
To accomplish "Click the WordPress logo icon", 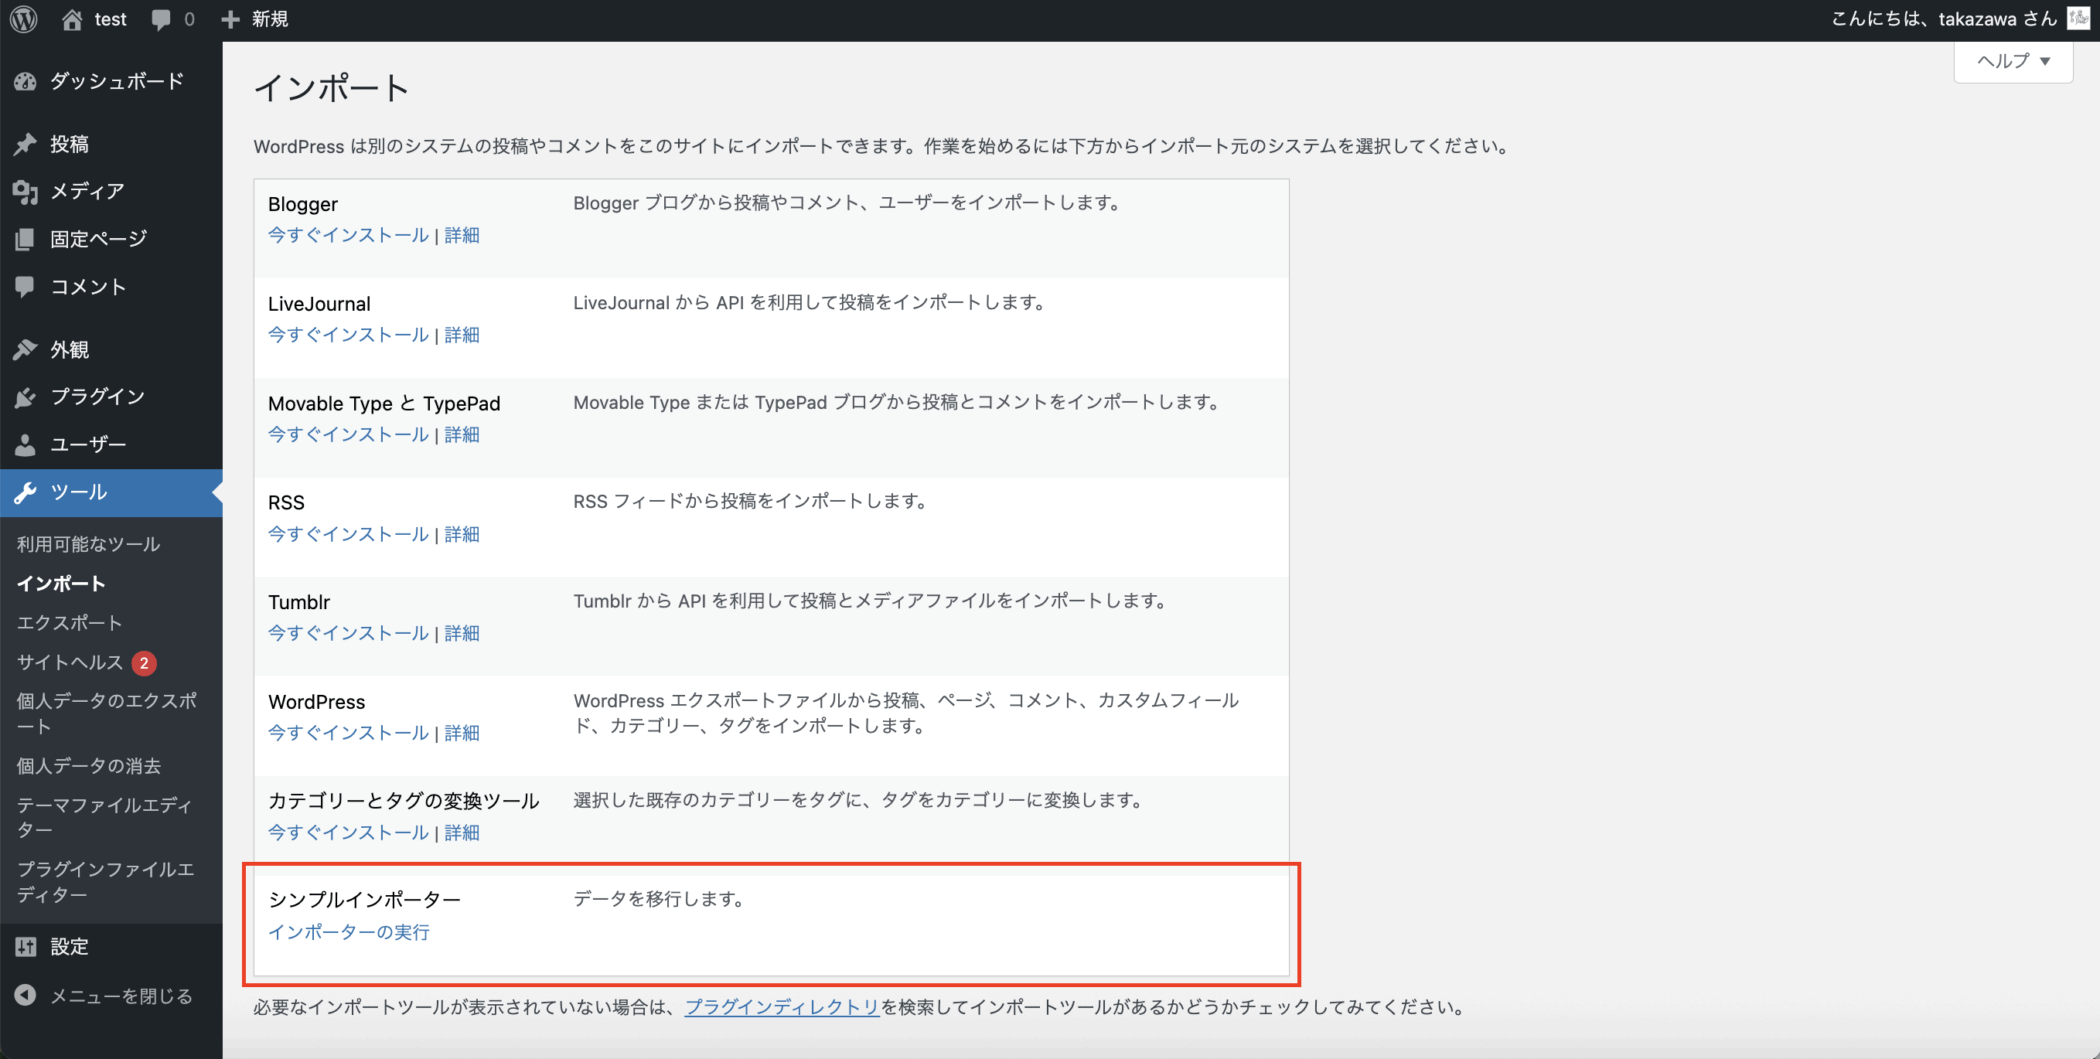I will click(x=24, y=19).
